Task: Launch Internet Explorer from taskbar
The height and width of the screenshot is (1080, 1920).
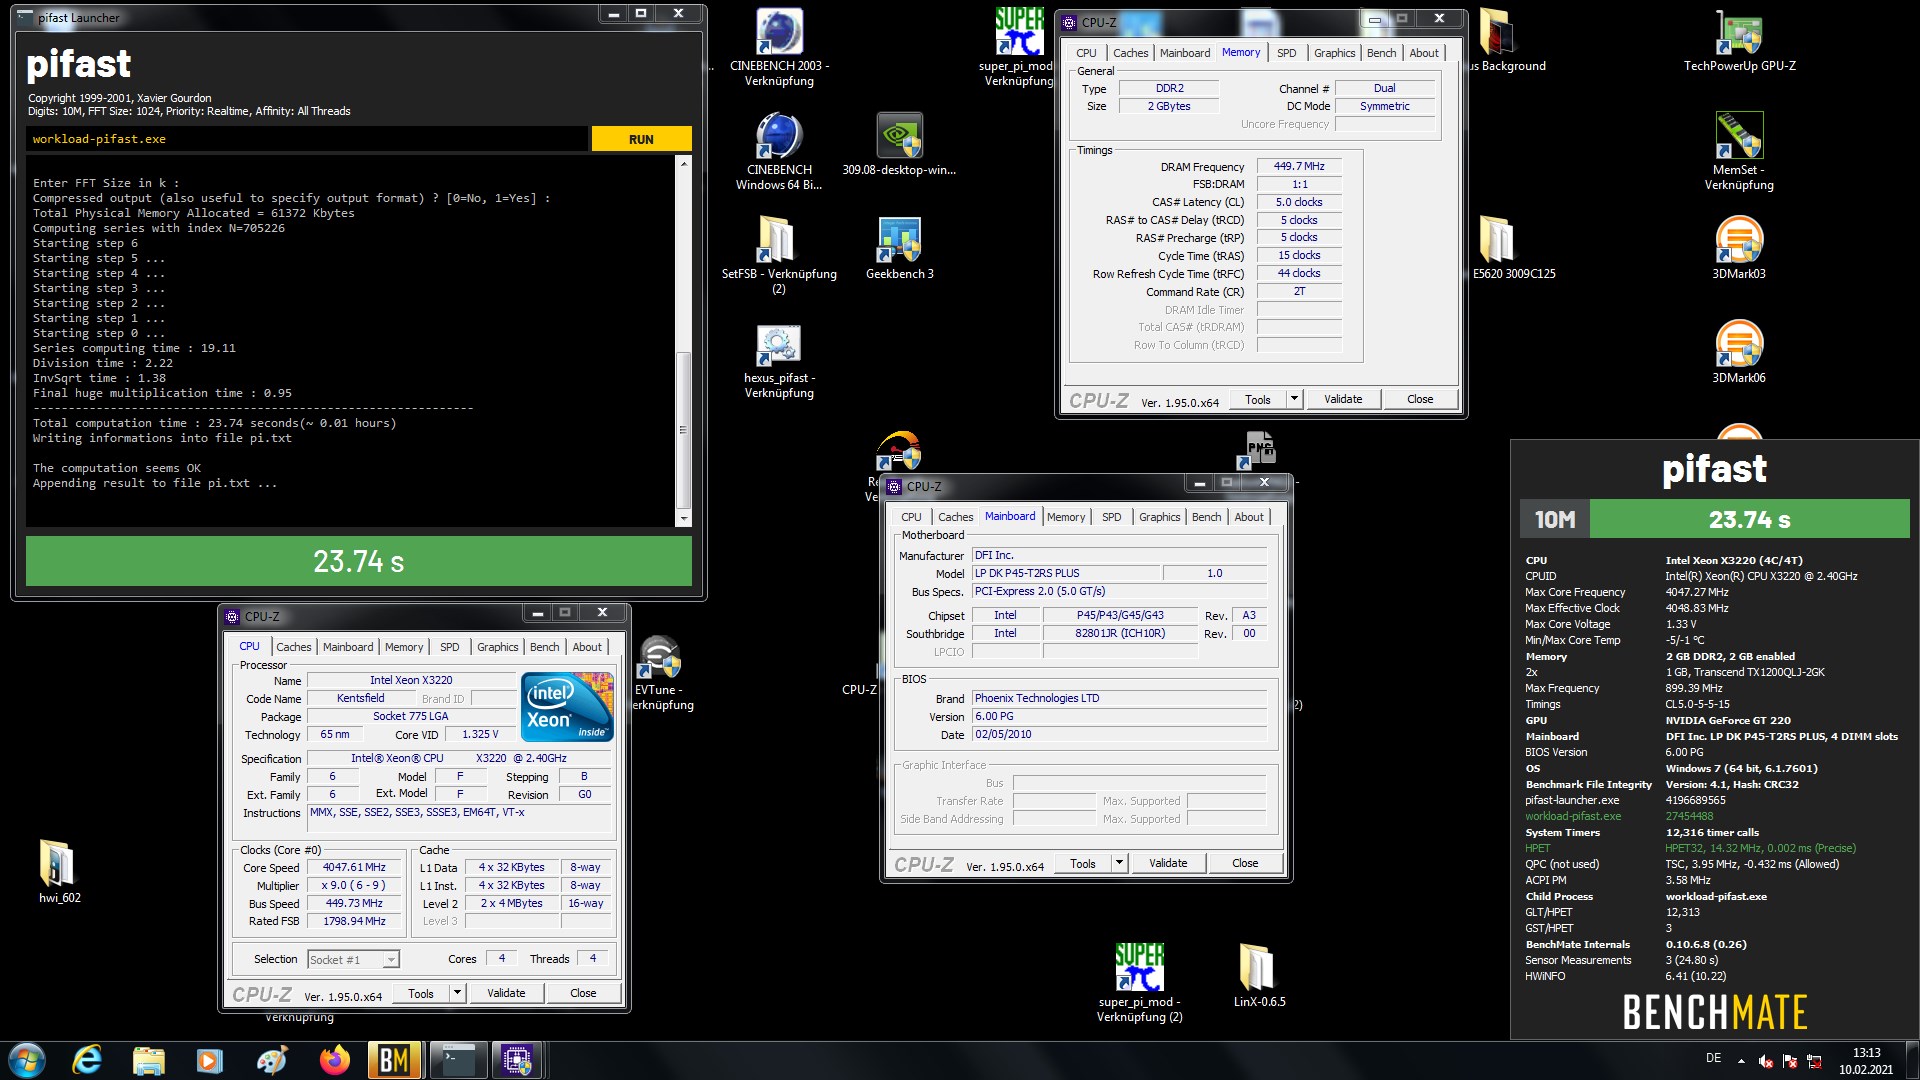Action: tap(88, 1059)
